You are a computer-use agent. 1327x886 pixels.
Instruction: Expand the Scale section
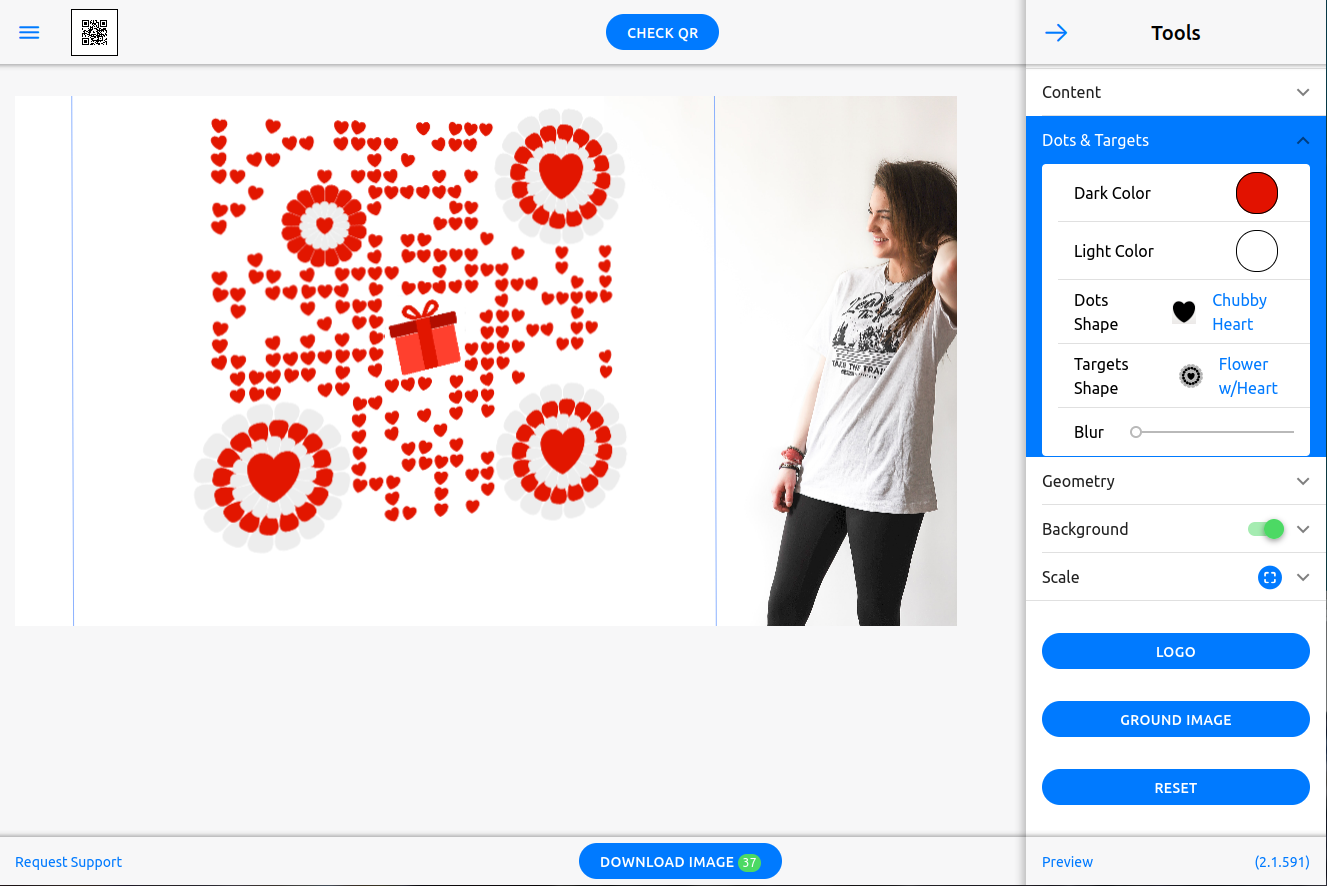1302,577
